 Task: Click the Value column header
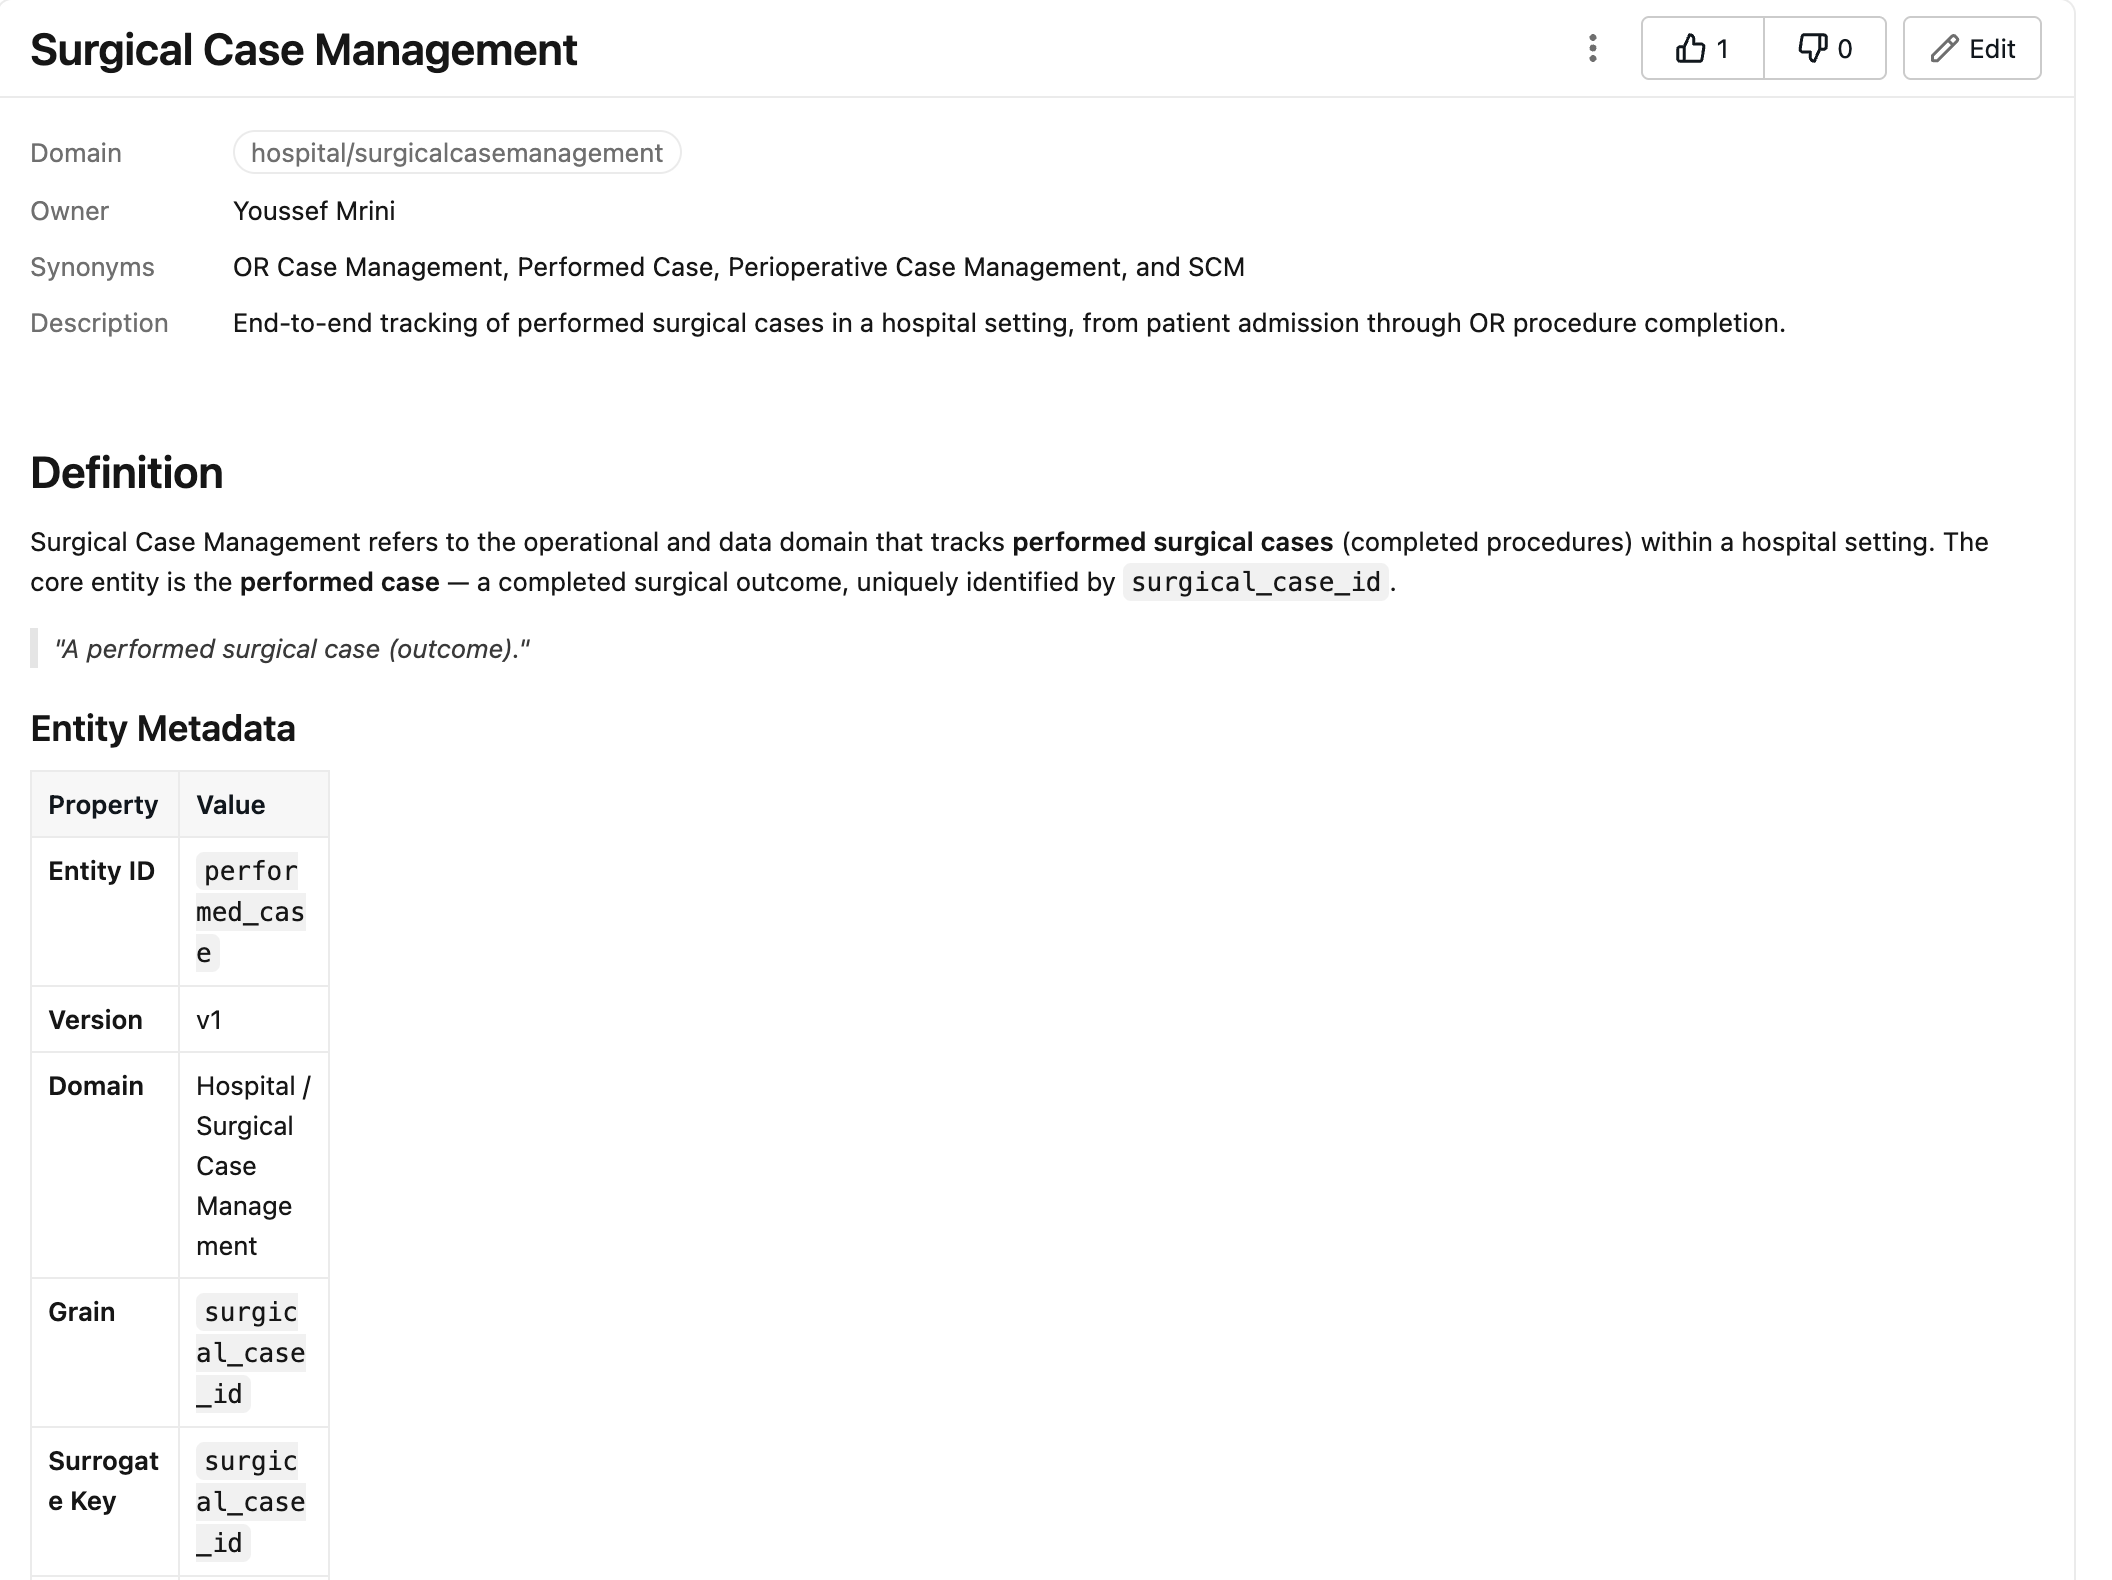(254, 805)
